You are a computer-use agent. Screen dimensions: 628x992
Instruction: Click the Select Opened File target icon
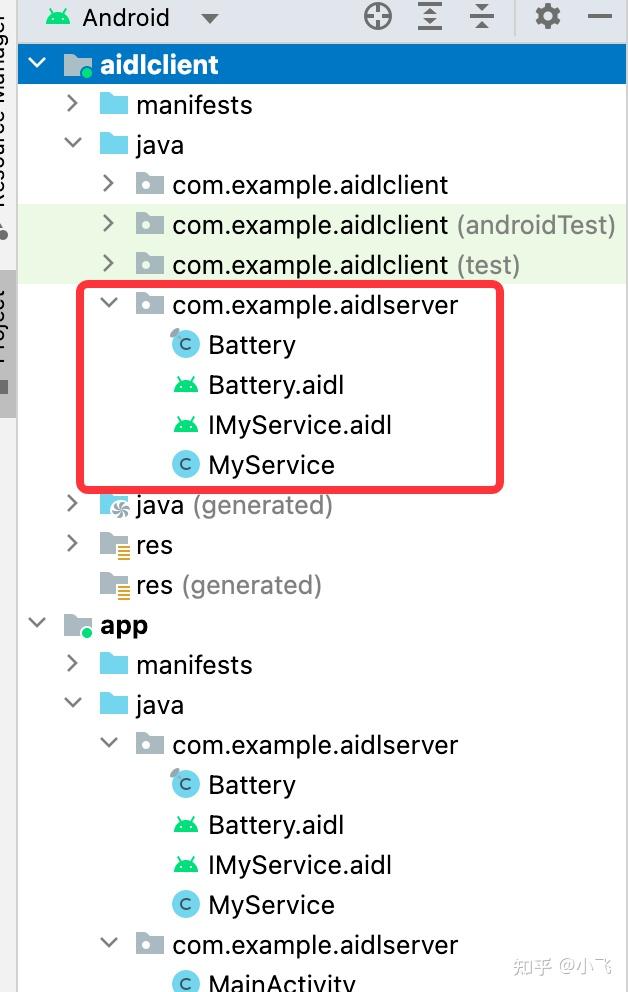378,17
